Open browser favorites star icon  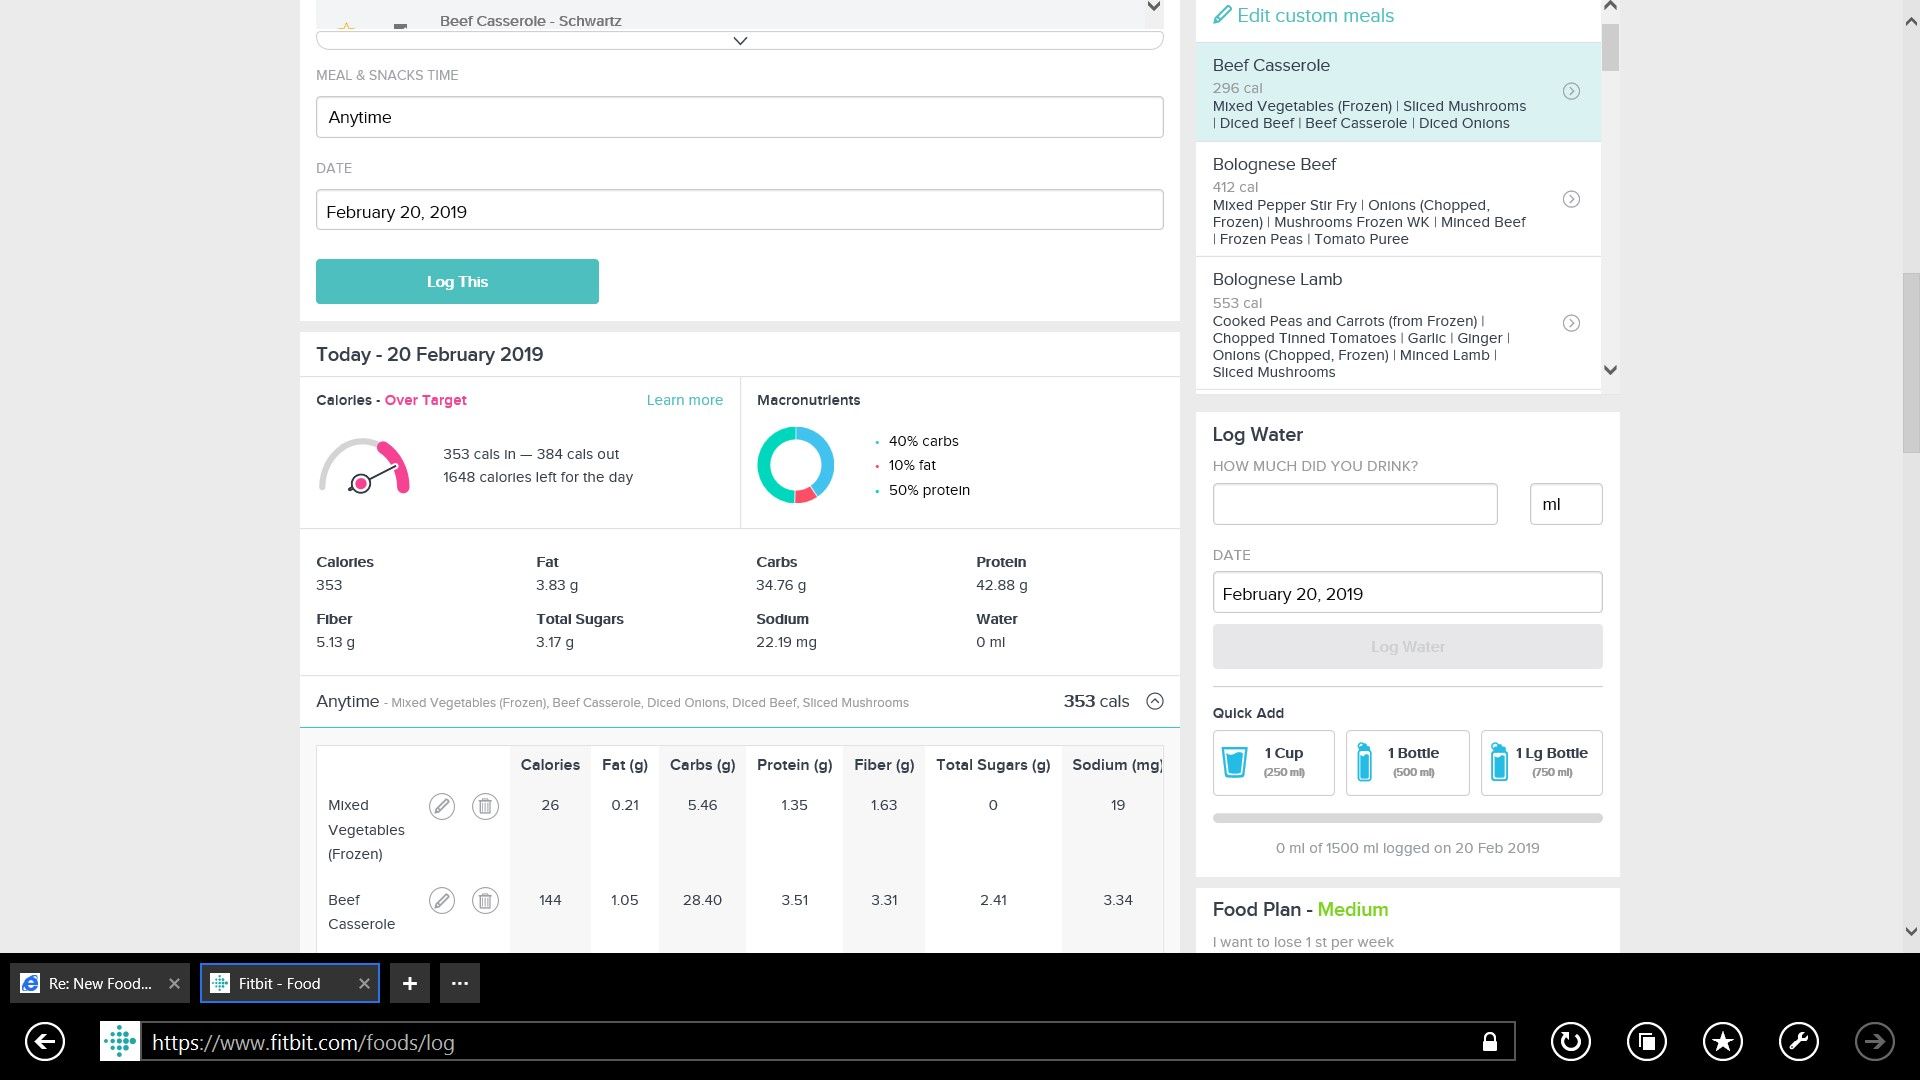click(x=1722, y=1042)
